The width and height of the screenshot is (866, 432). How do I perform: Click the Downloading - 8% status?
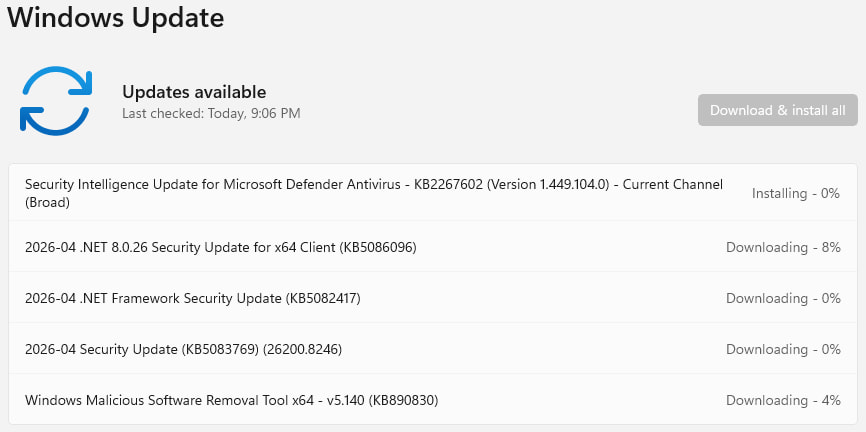point(783,247)
